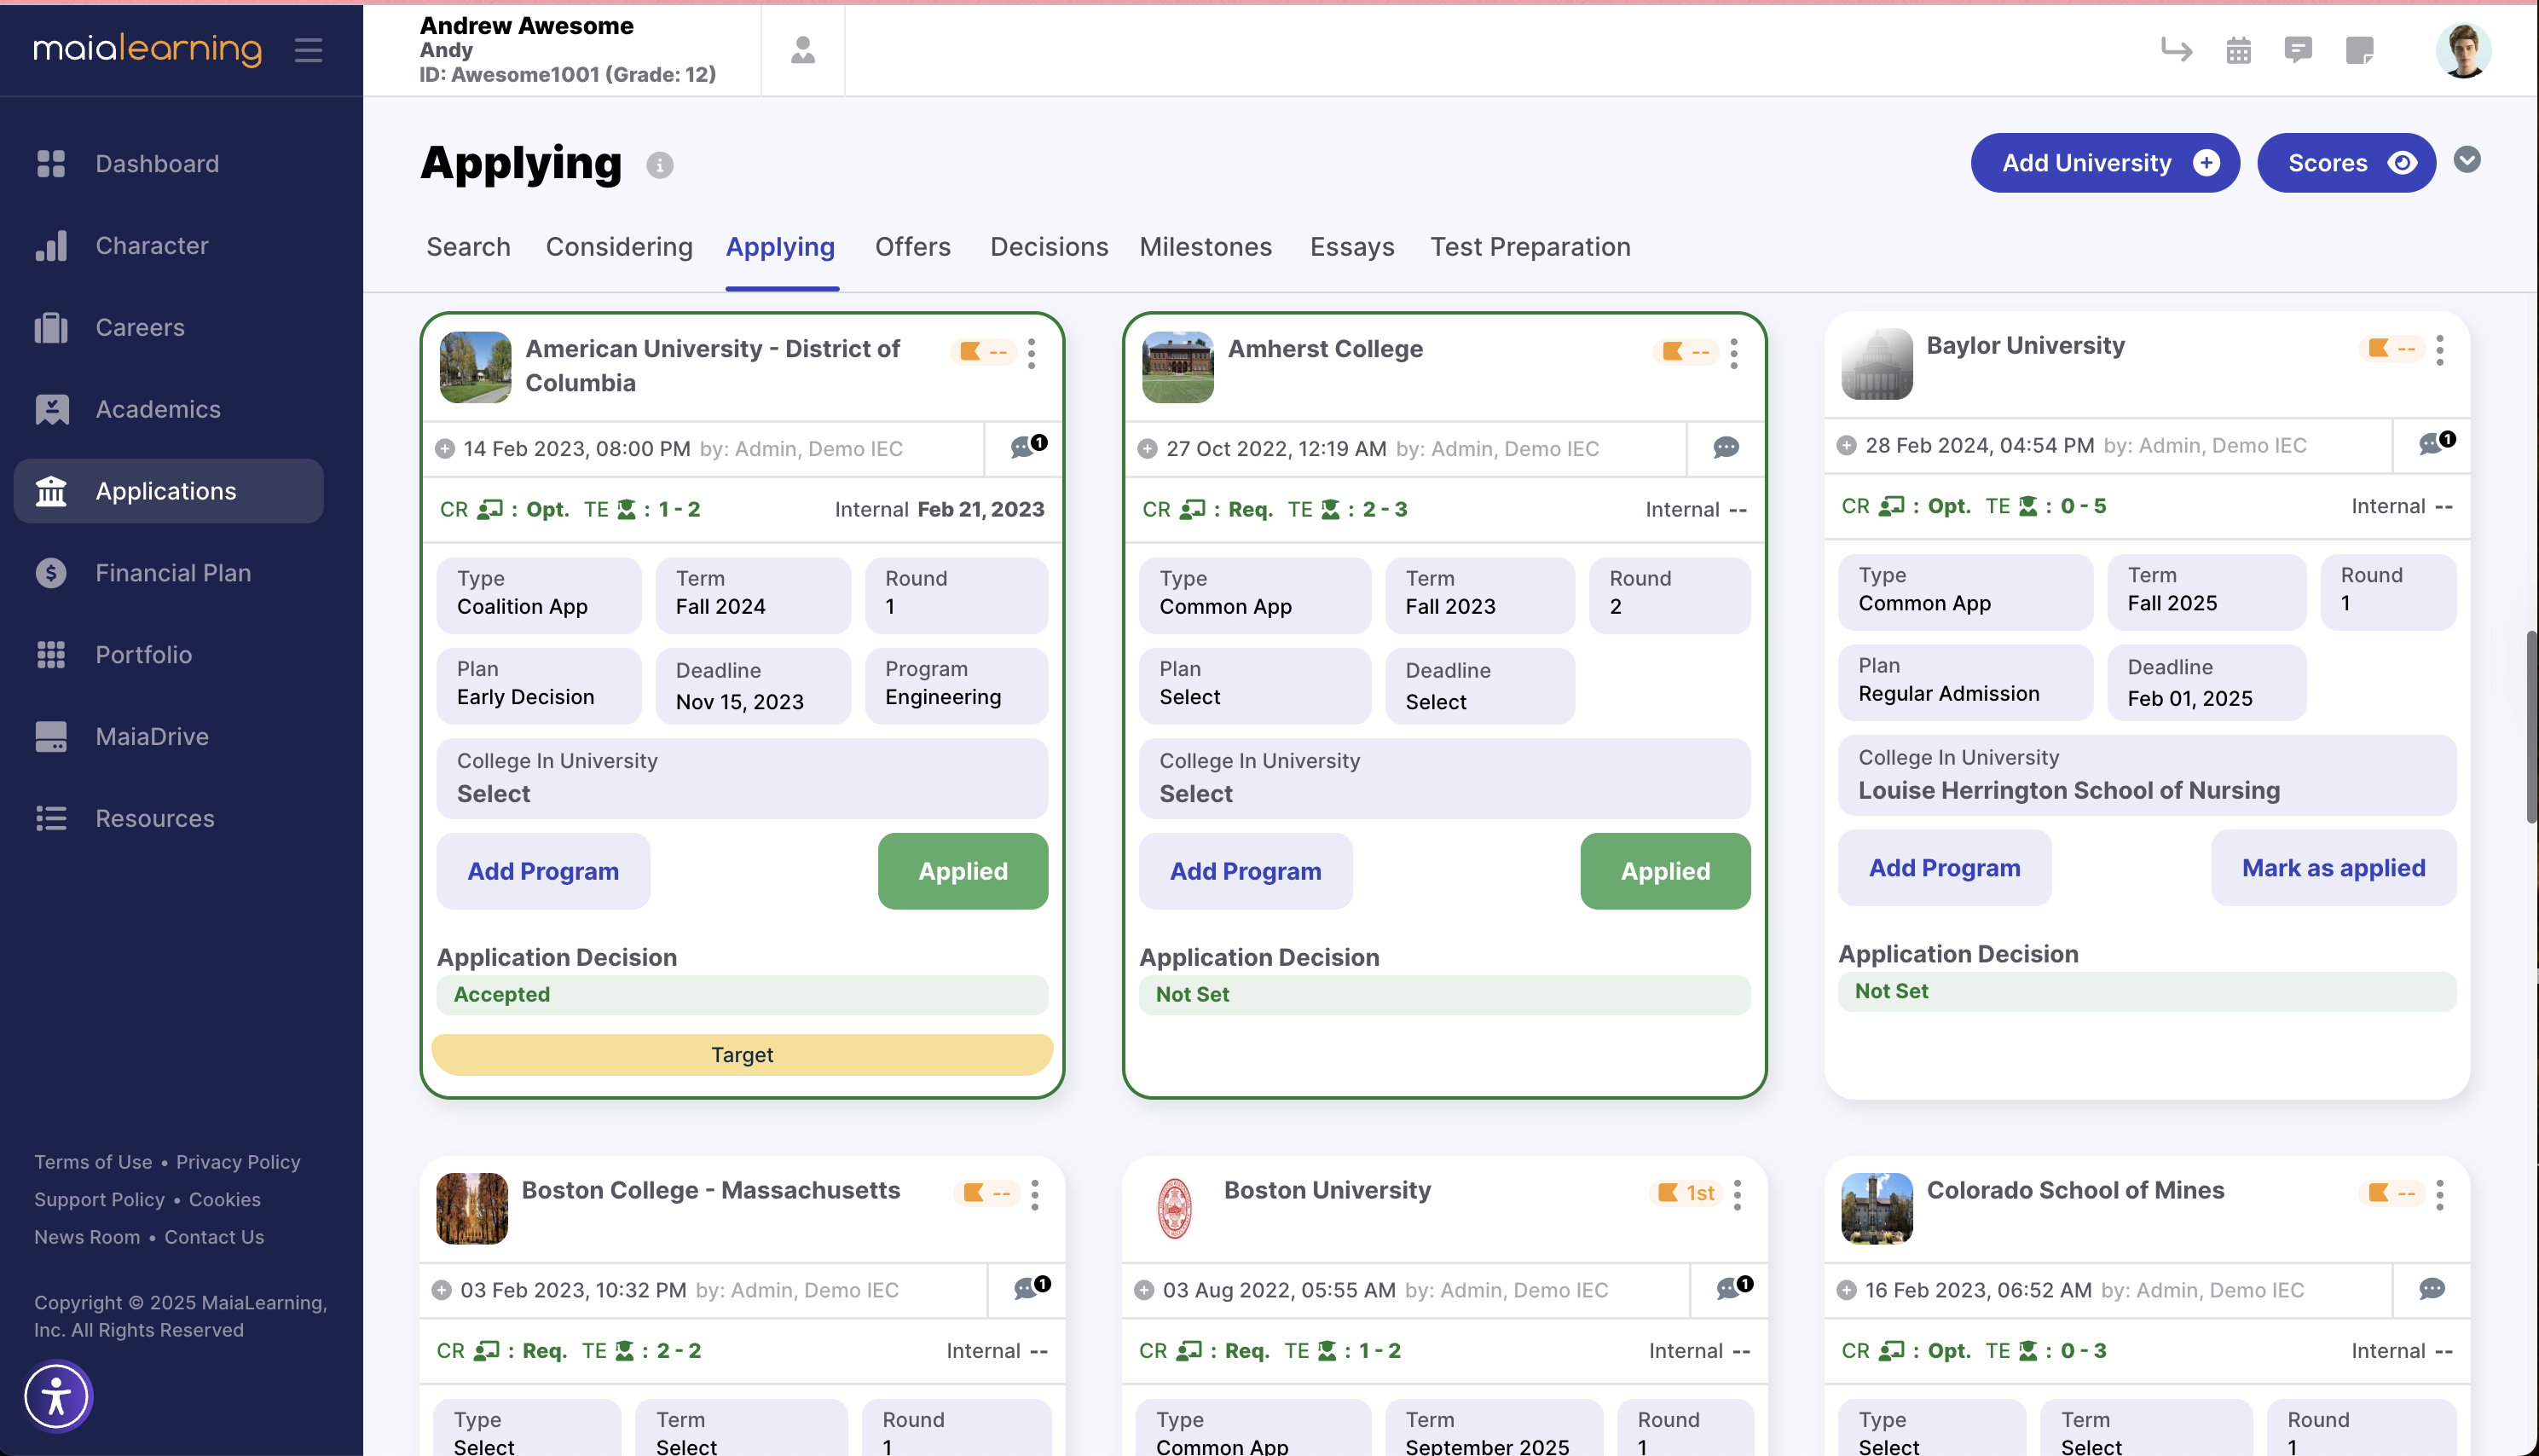Switch to the Offers tab
Image resolution: width=2539 pixels, height=1456 pixels.
pos(912,247)
